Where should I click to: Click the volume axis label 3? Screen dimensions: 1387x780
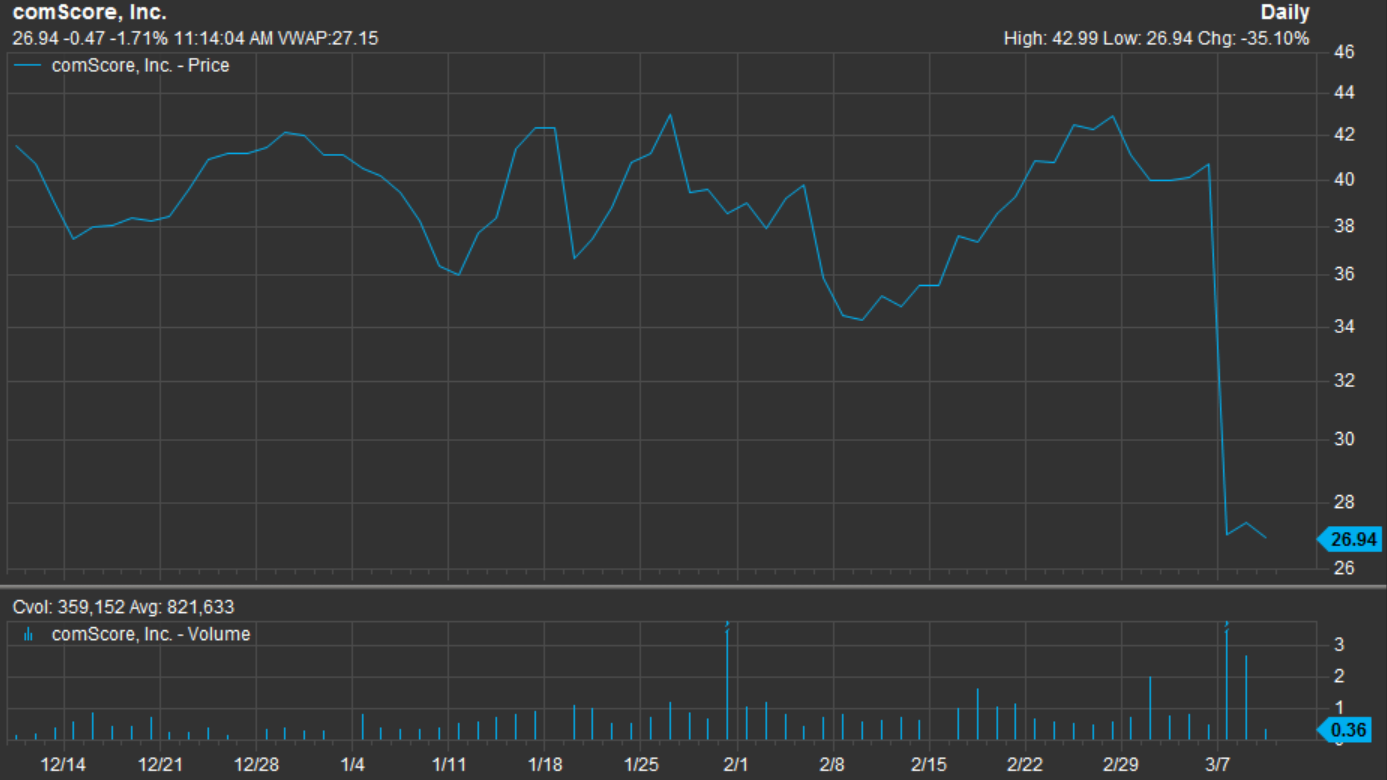pos(1338,645)
